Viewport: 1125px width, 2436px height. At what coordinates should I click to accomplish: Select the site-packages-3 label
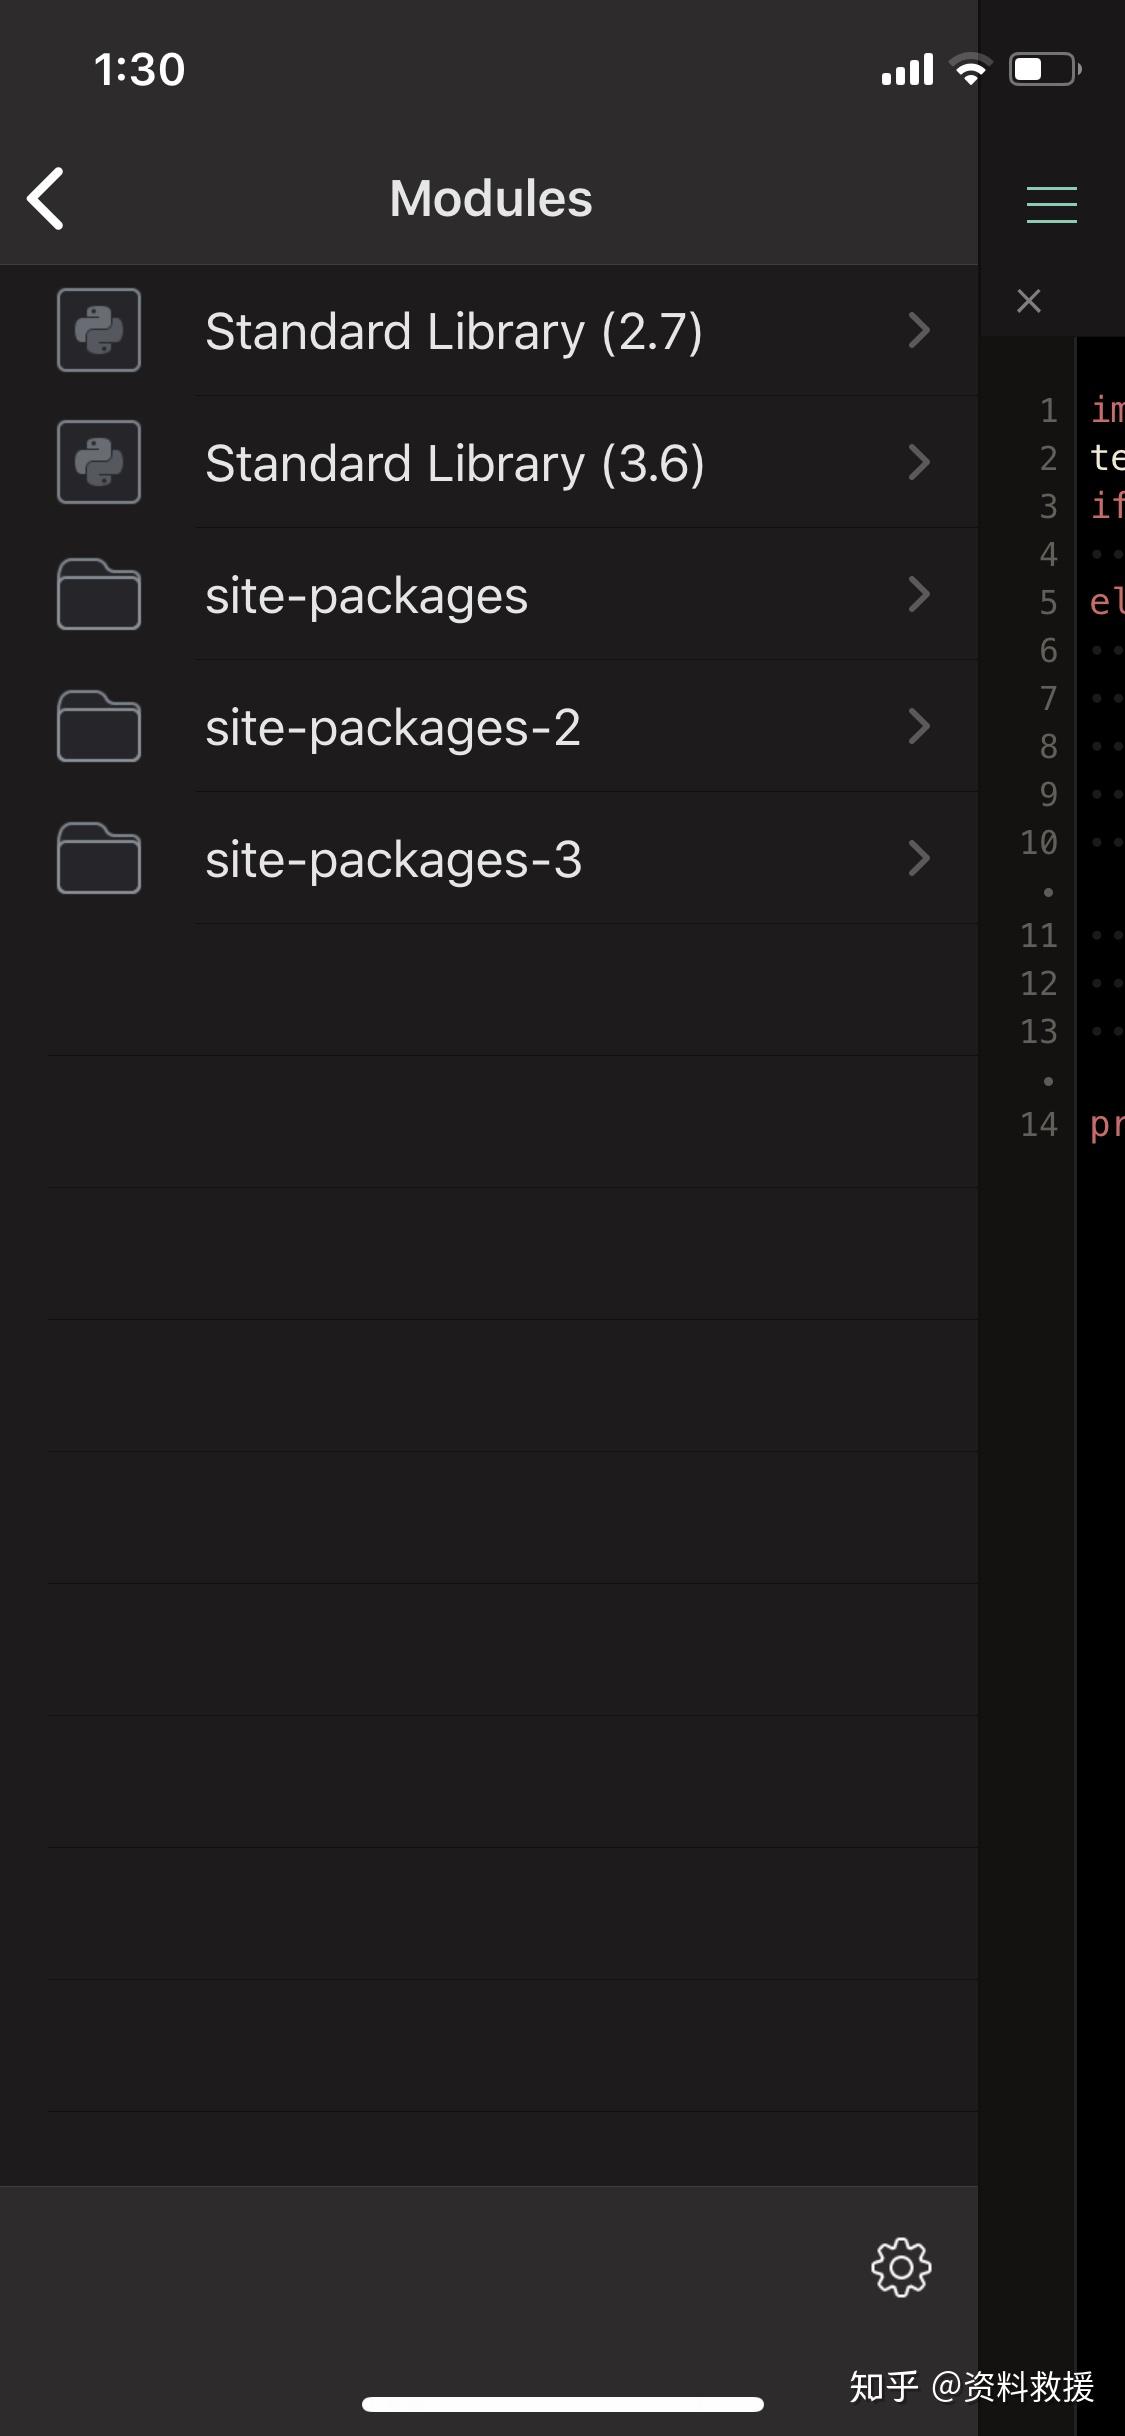393,859
